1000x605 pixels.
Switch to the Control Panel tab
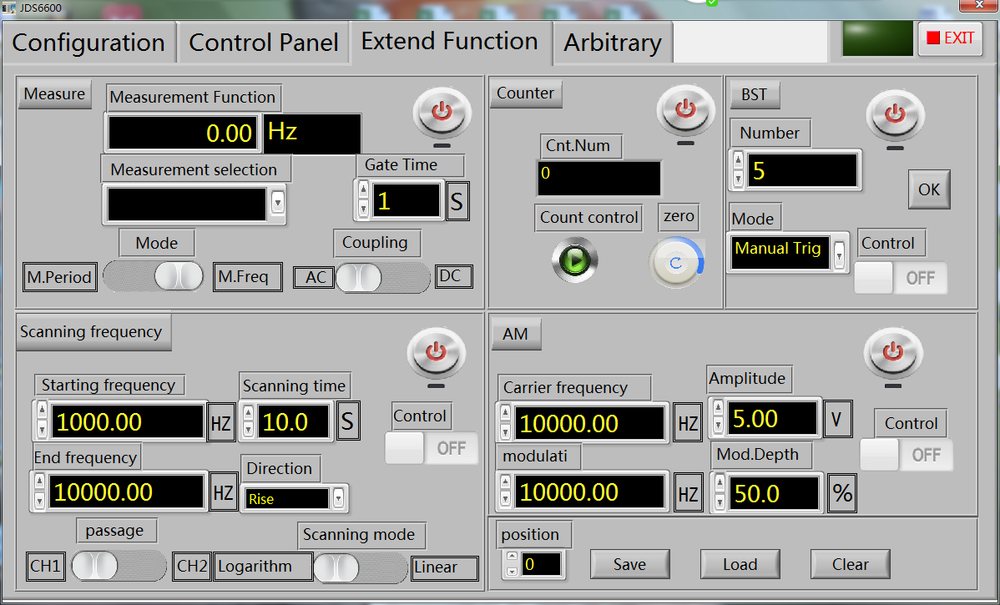click(x=263, y=42)
